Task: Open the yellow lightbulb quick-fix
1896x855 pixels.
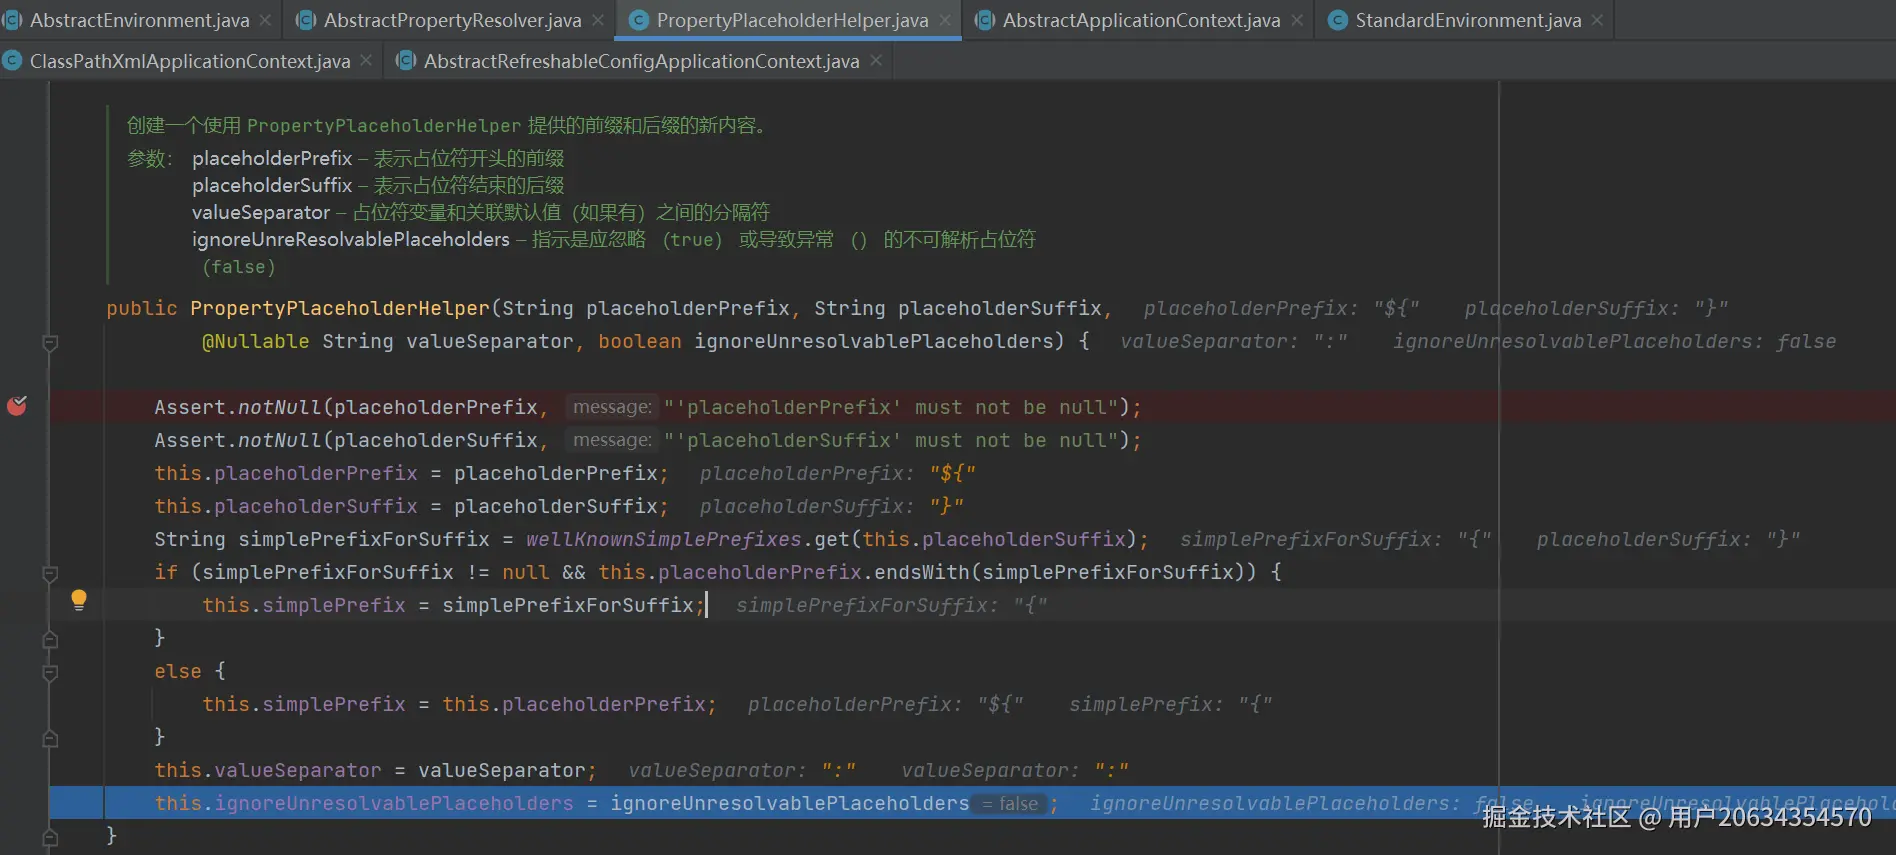Action: pyautogui.click(x=79, y=600)
